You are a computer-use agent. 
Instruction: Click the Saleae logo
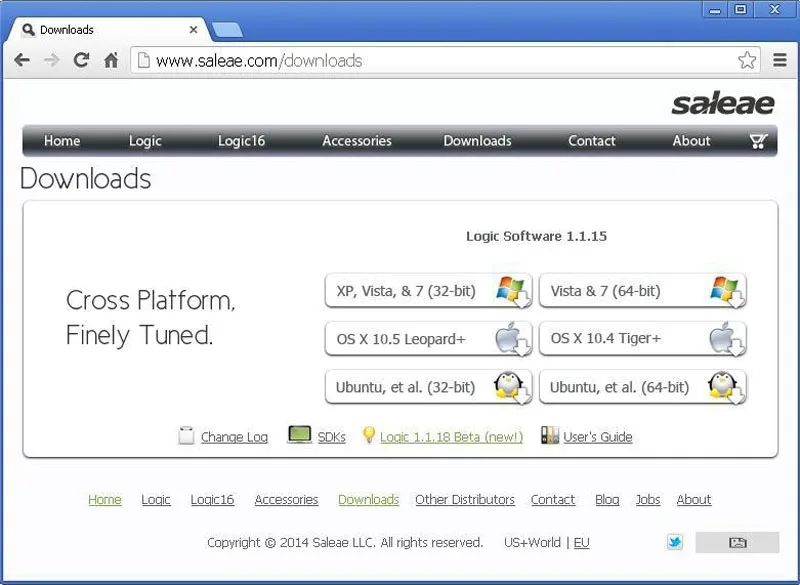pos(723,104)
